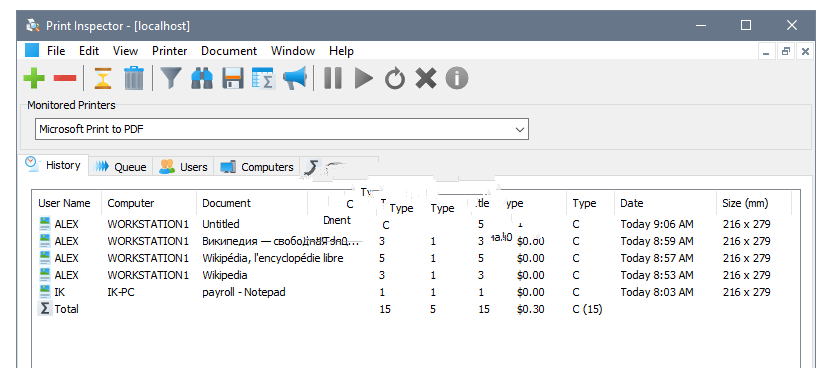Restore the inner MDI child window
This screenshot has height=368, width=819.
(x=785, y=52)
